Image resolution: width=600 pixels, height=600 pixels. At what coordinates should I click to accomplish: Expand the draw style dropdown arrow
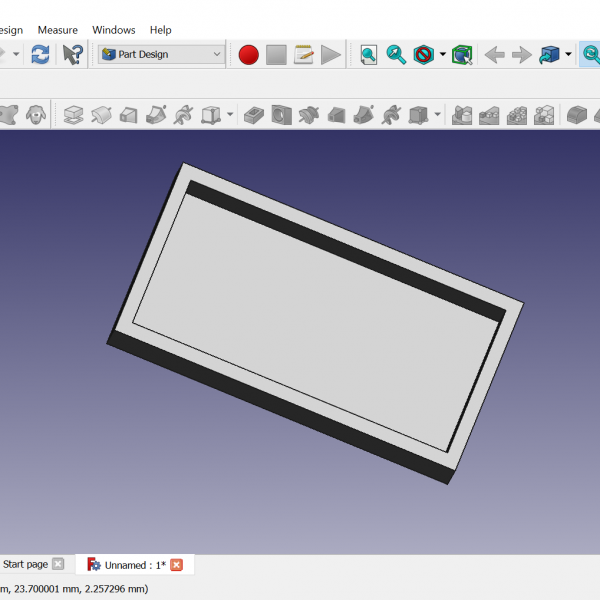pyautogui.click(x=442, y=55)
